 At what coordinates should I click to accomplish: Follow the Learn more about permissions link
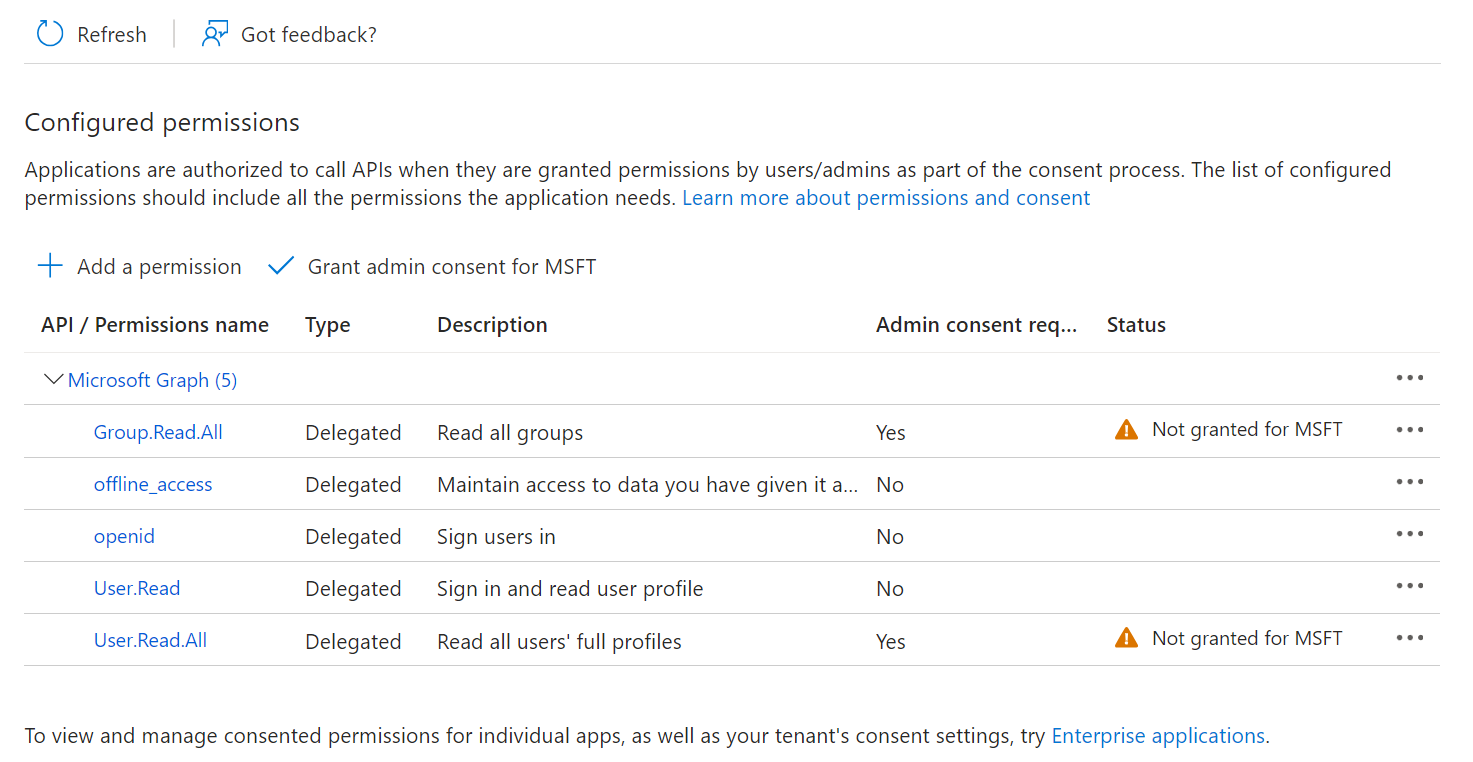(x=886, y=198)
